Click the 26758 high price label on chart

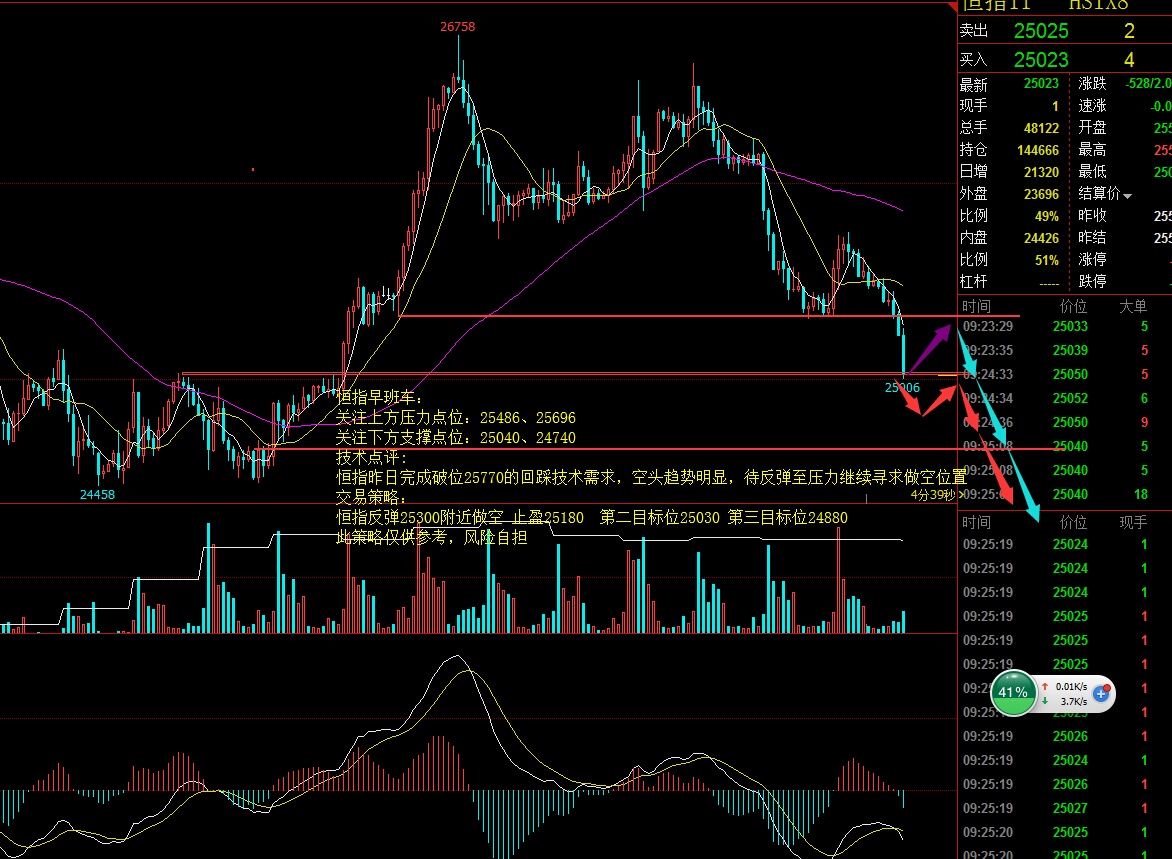(x=457, y=27)
